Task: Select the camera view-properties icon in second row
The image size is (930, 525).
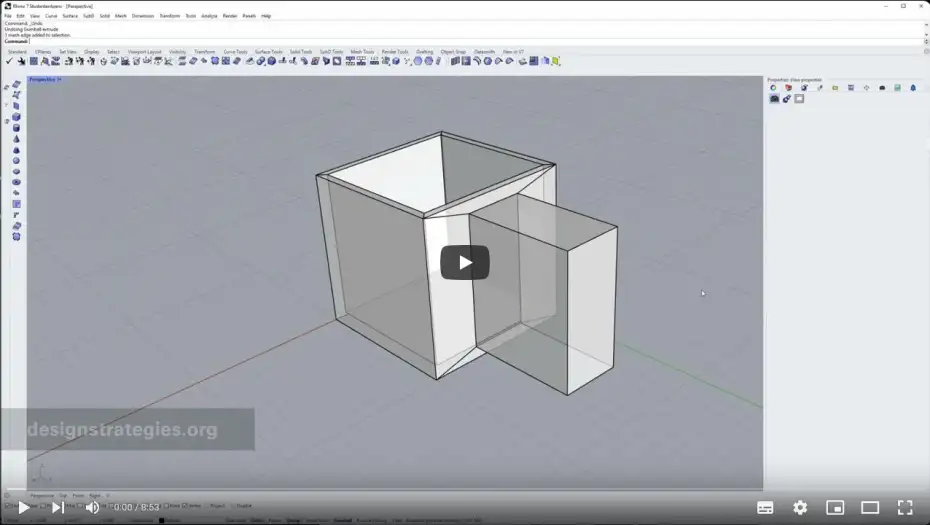Action: click(774, 99)
